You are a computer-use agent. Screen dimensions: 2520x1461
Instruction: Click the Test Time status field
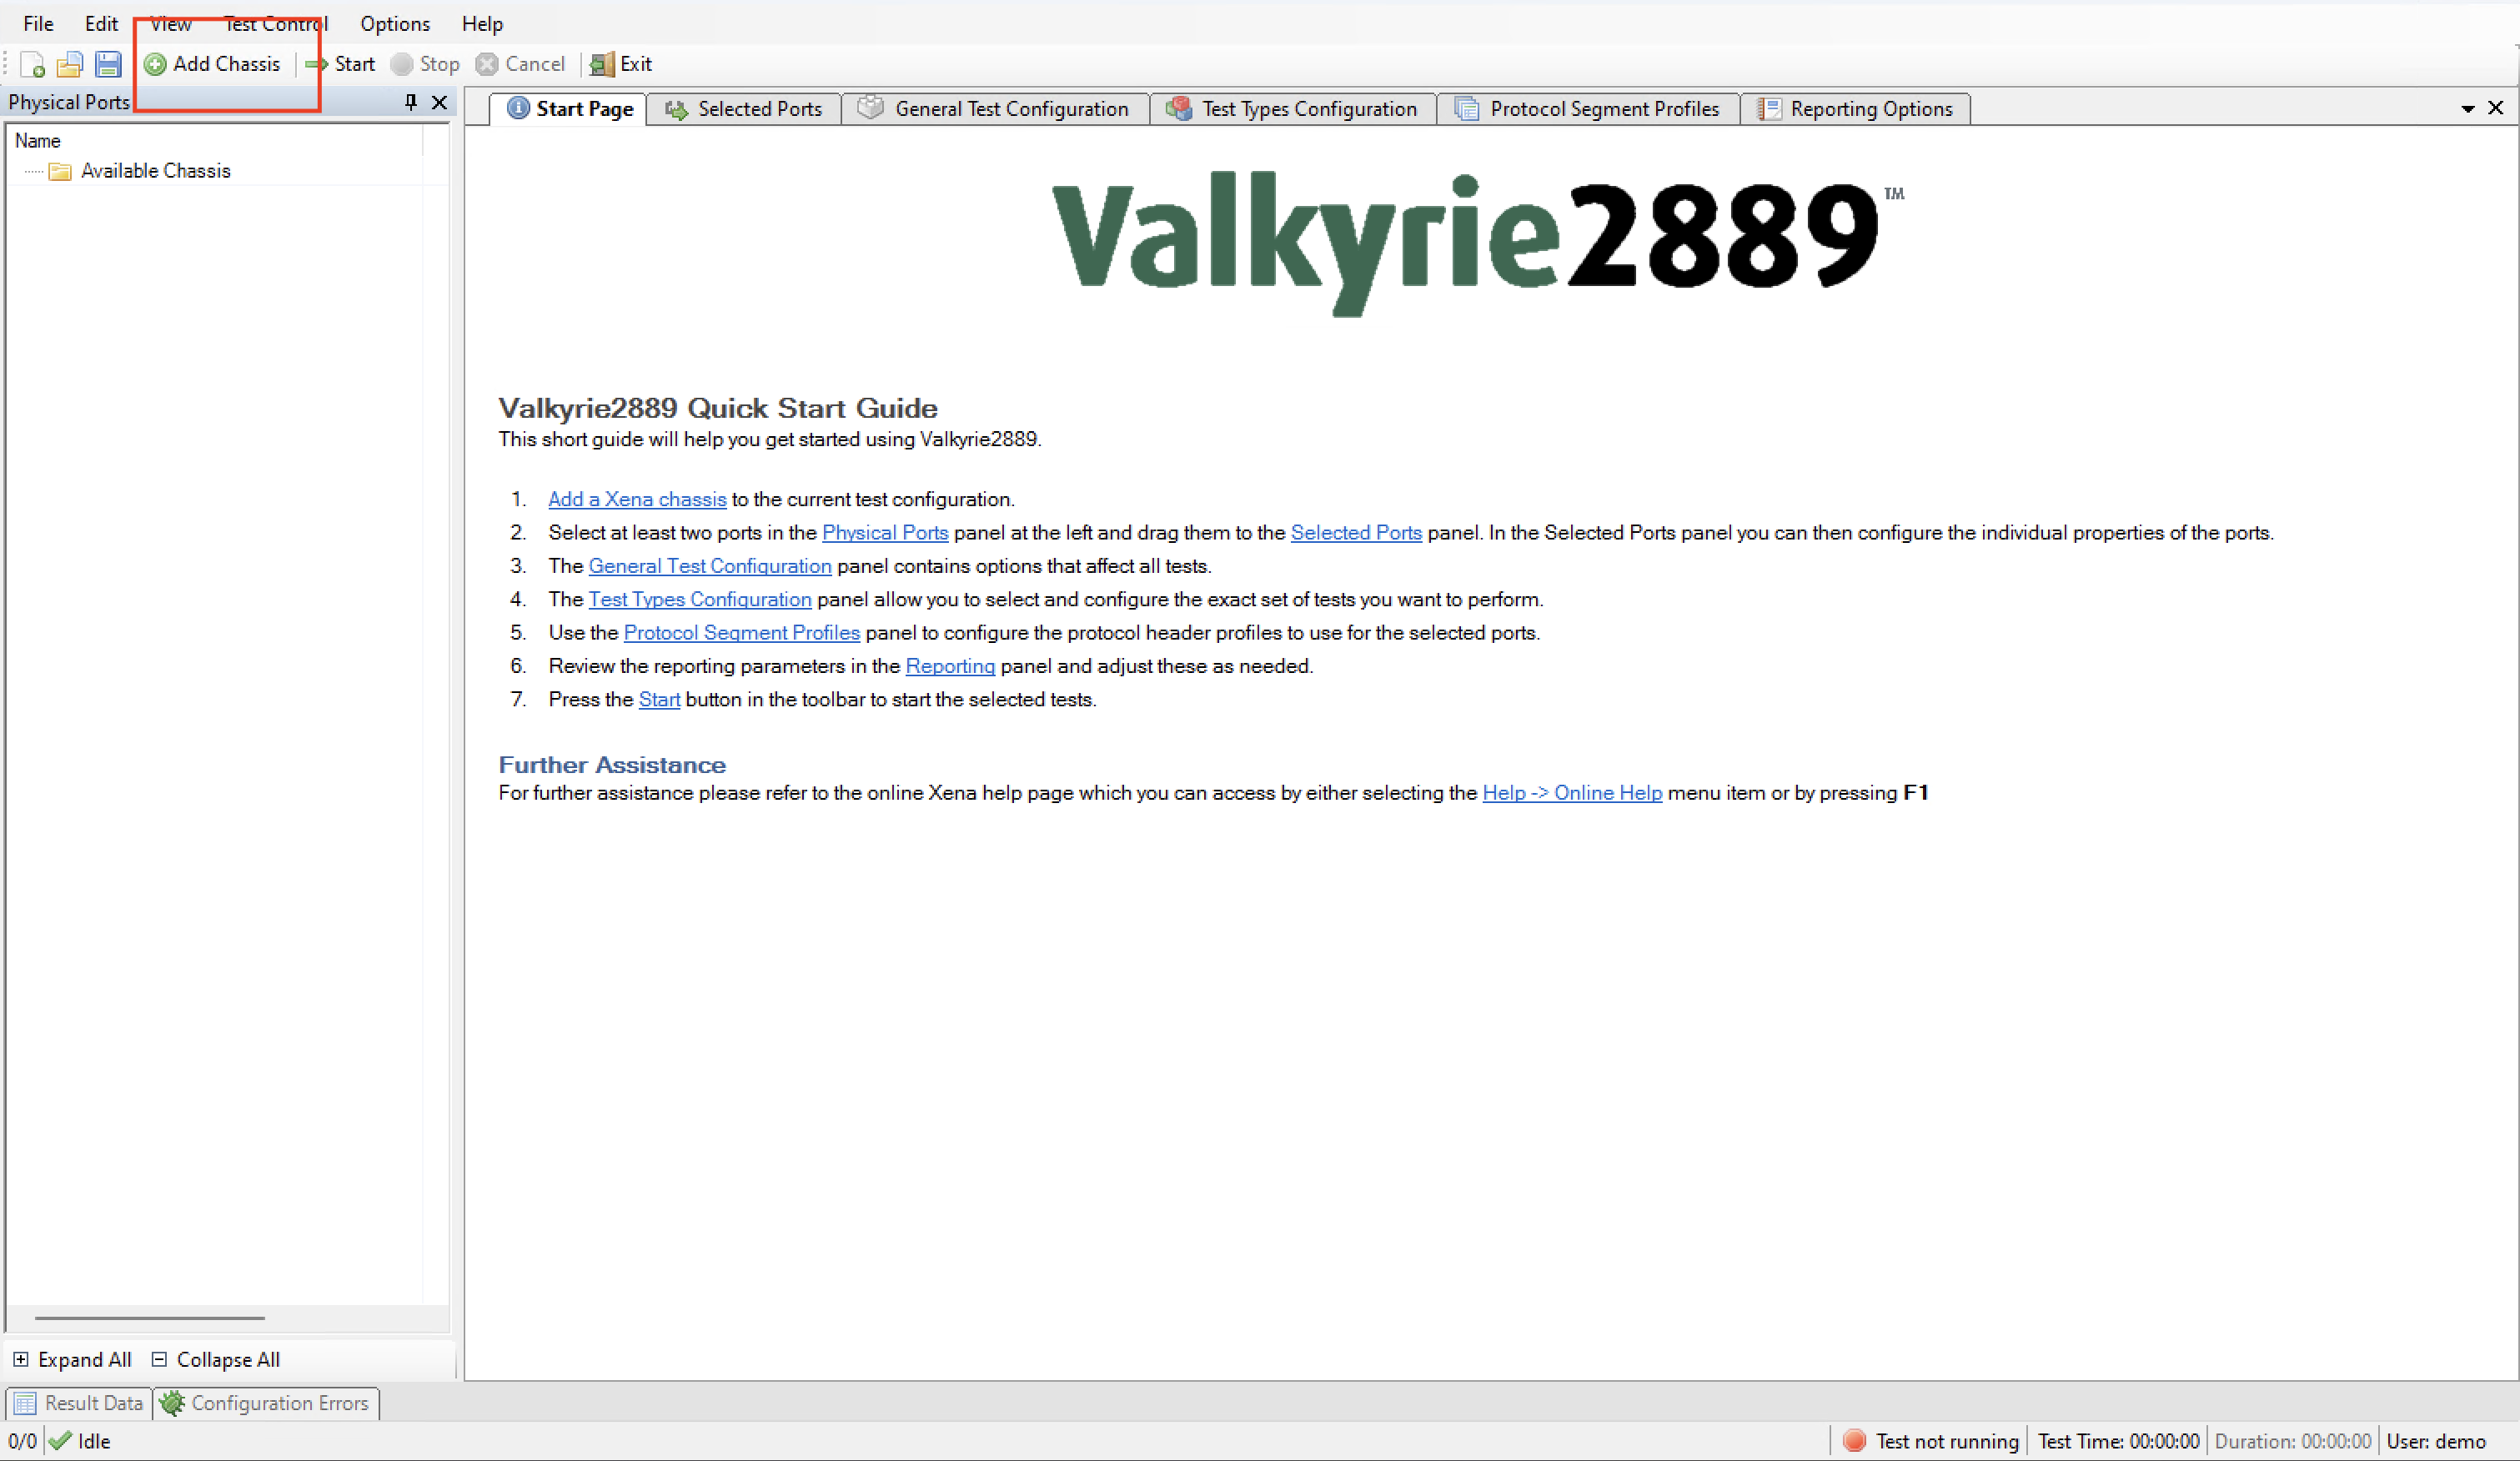[x=2118, y=1441]
